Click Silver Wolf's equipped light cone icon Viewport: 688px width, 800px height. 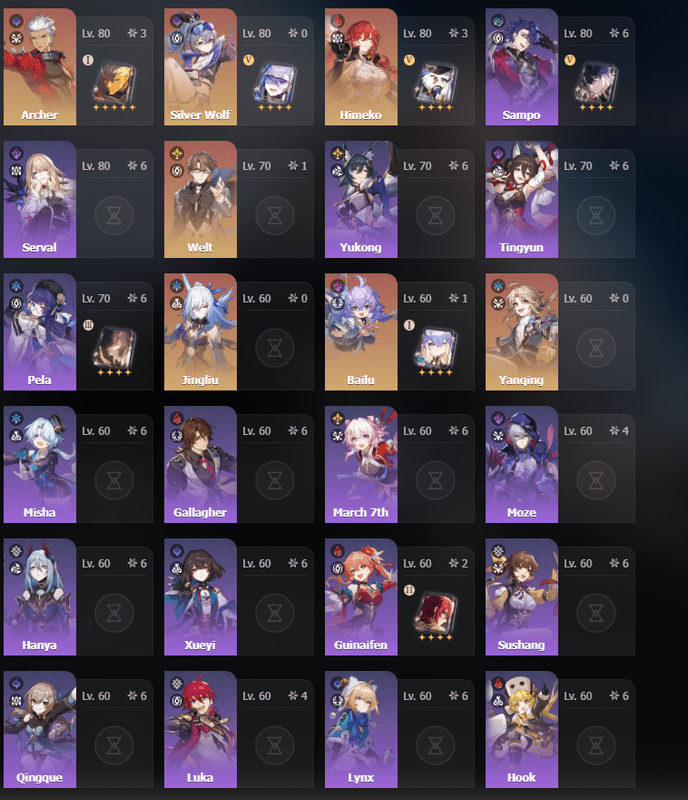point(275,83)
